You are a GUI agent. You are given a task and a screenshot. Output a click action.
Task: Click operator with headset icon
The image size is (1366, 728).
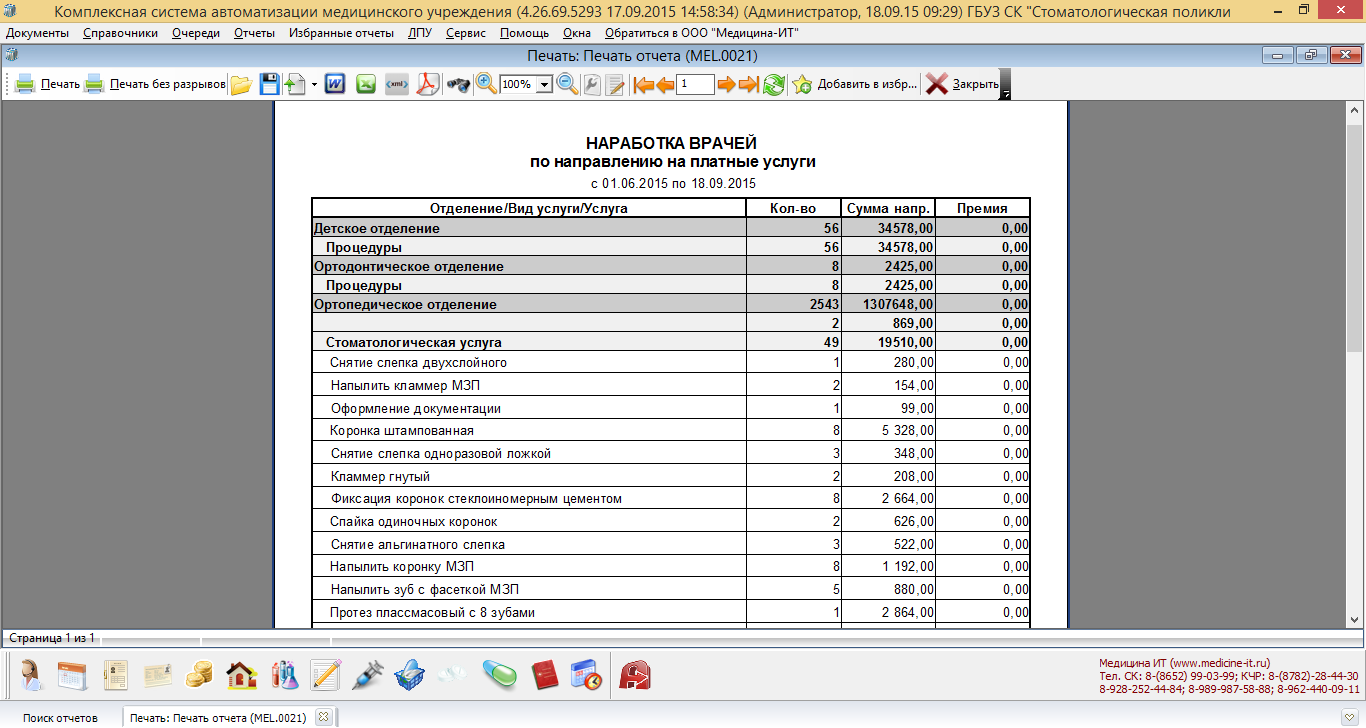[30, 675]
